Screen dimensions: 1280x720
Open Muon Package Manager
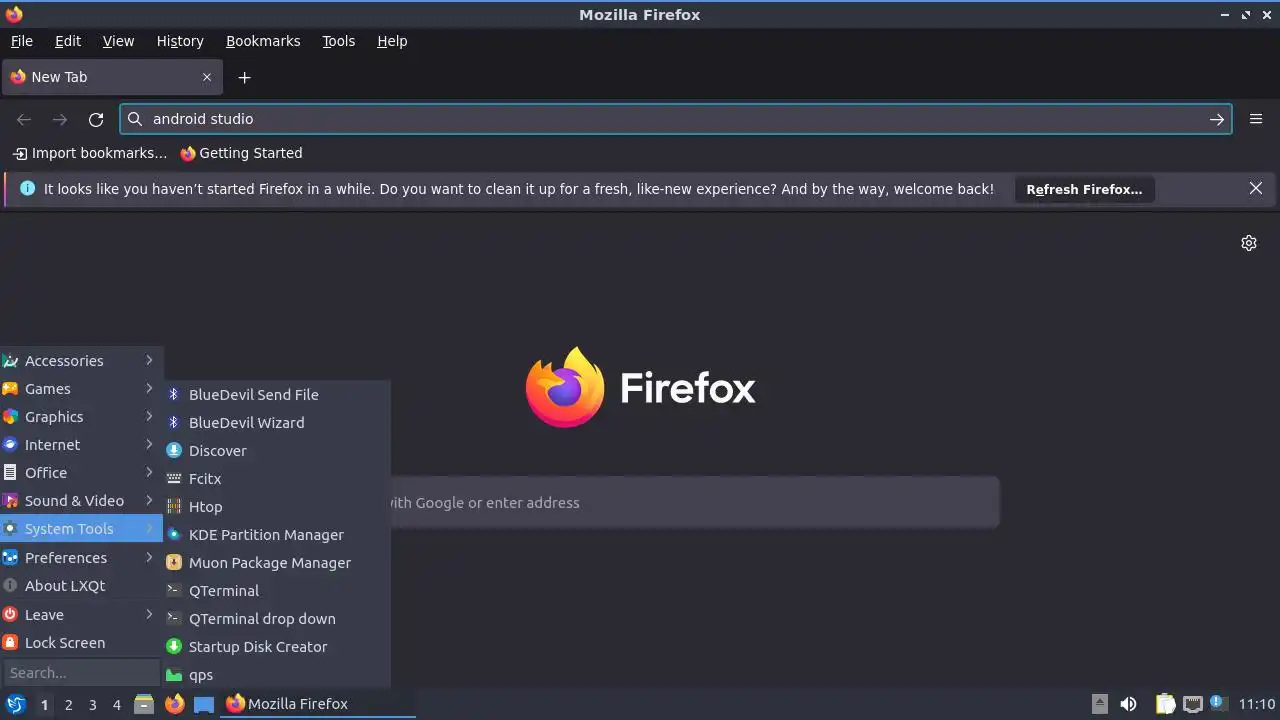click(277, 563)
